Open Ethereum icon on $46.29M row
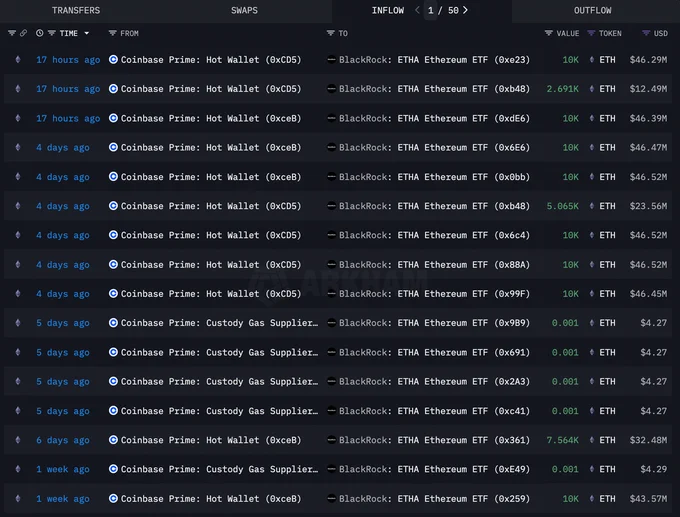This screenshot has width=680, height=517. [18, 59]
